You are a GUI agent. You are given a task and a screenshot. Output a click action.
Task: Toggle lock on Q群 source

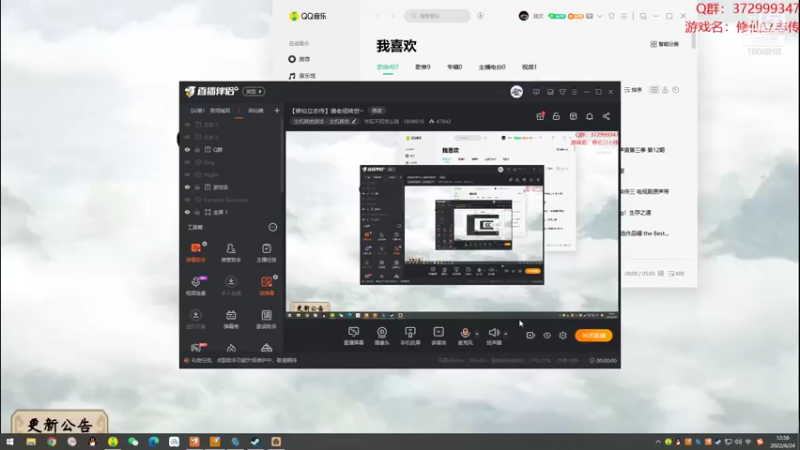click(x=197, y=149)
